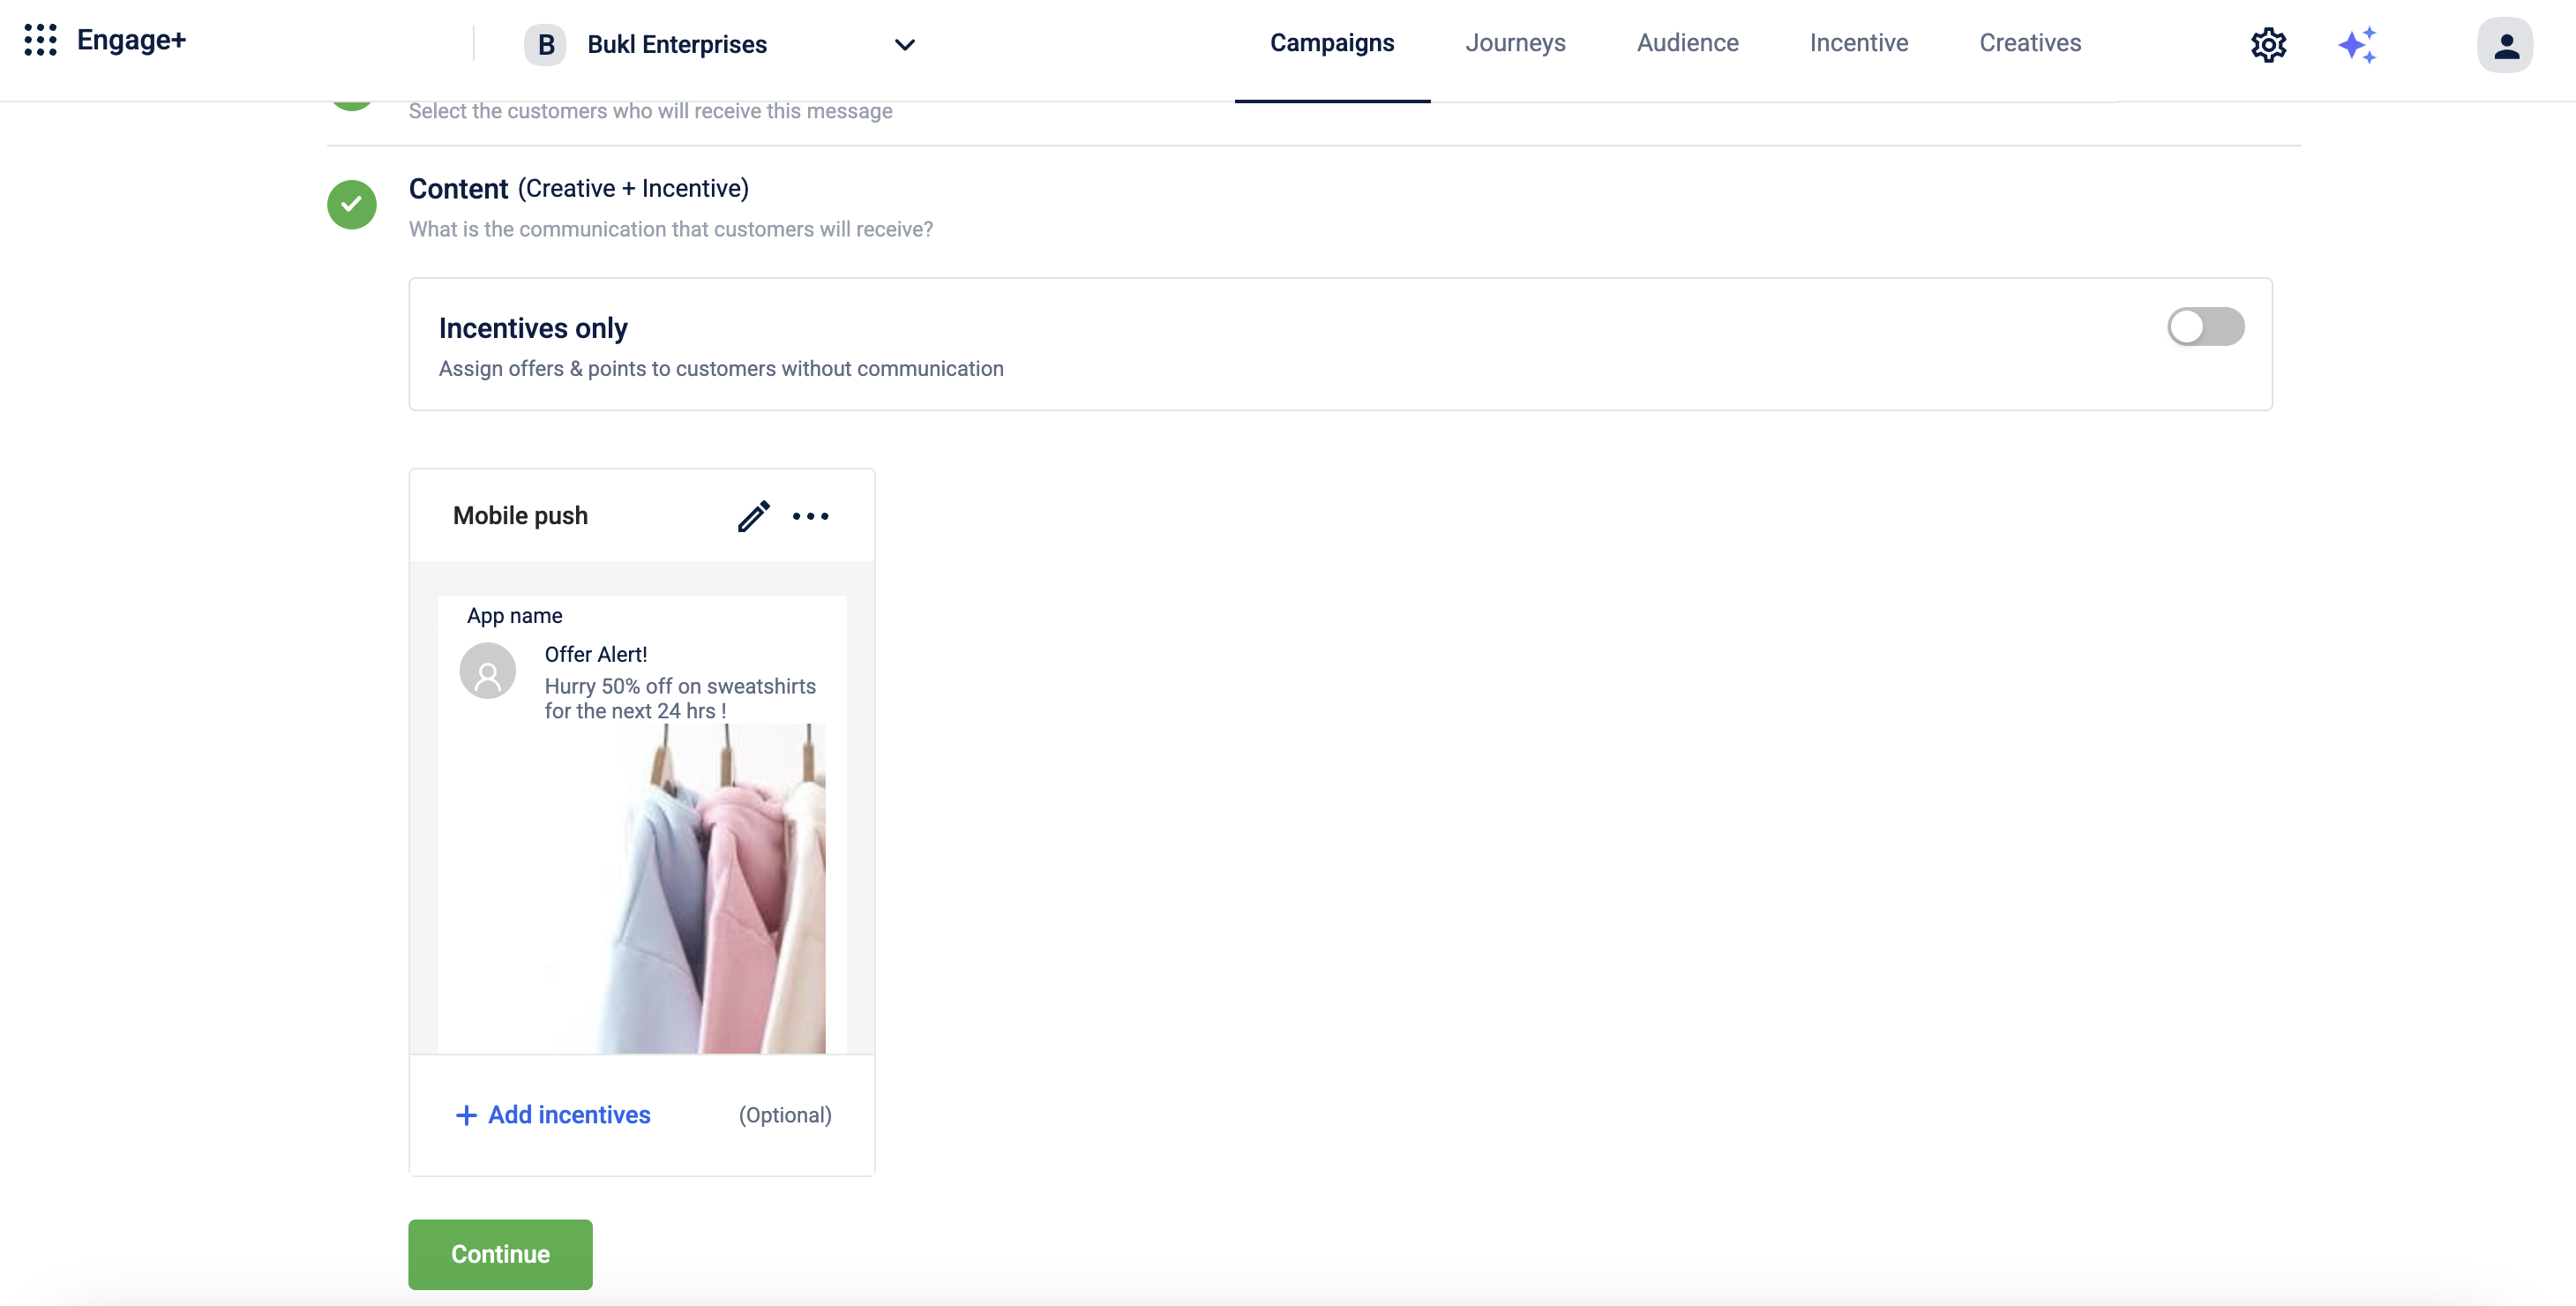Open the user profile avatar
This screenshot has height=1306, width=2576.
(x=2504, y=45)
